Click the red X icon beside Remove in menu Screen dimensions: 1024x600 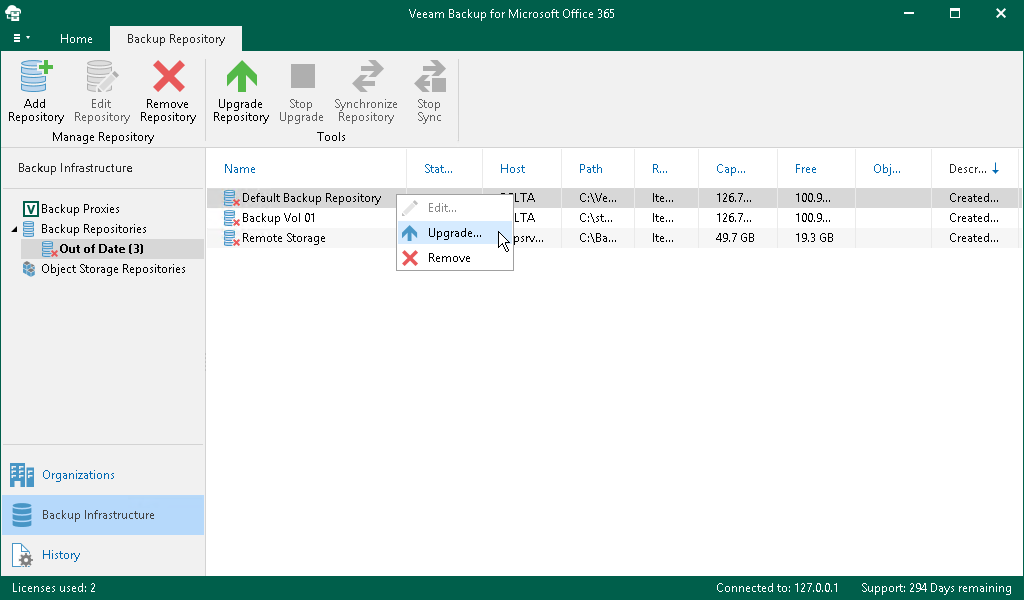tap(410, 258)
